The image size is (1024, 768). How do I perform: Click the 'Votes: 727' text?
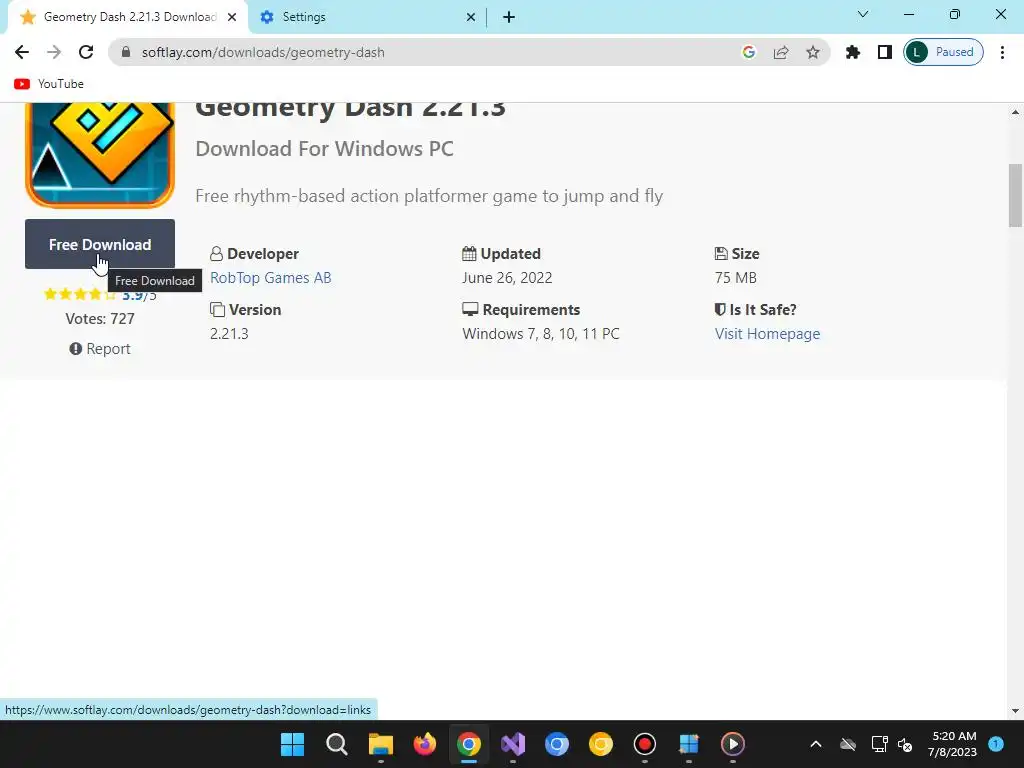point(100,319)
